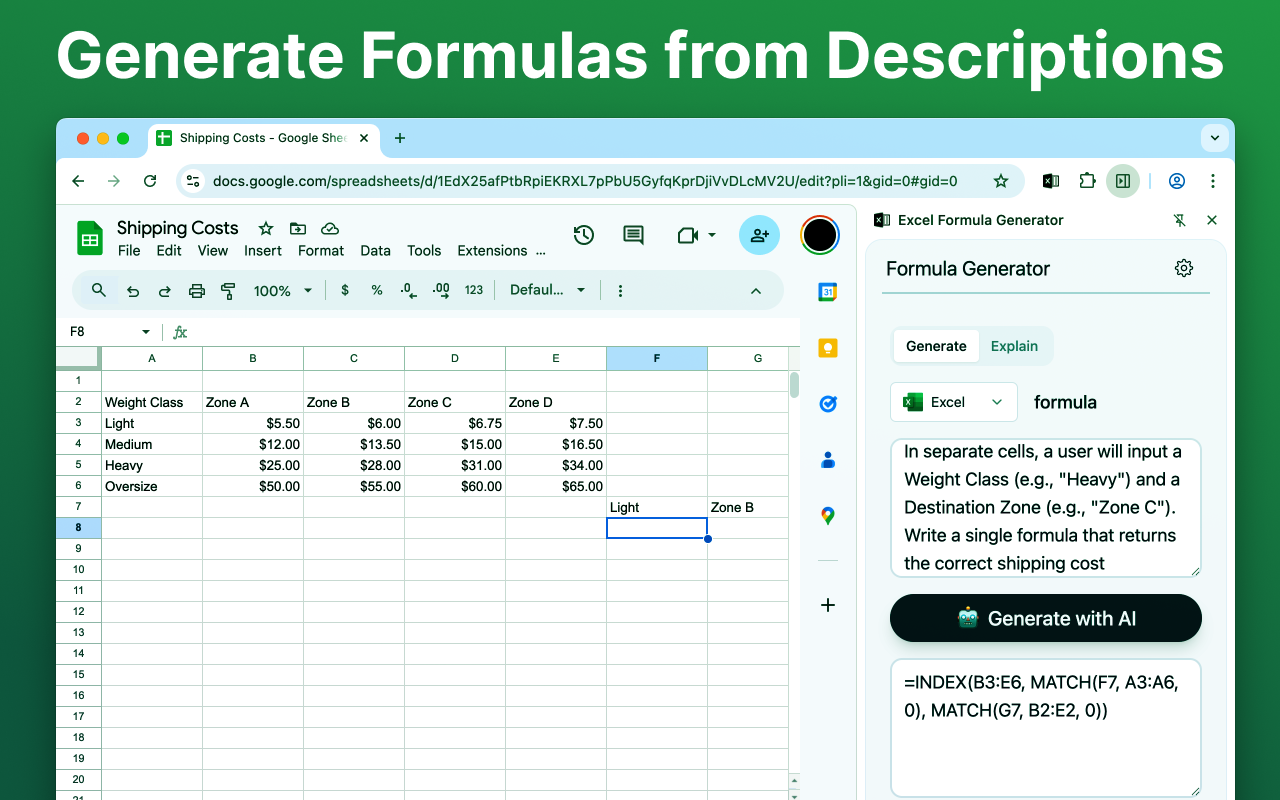Decrease decimal places using toolbar icon
The image size is (1280, 800).
[407, 290]
